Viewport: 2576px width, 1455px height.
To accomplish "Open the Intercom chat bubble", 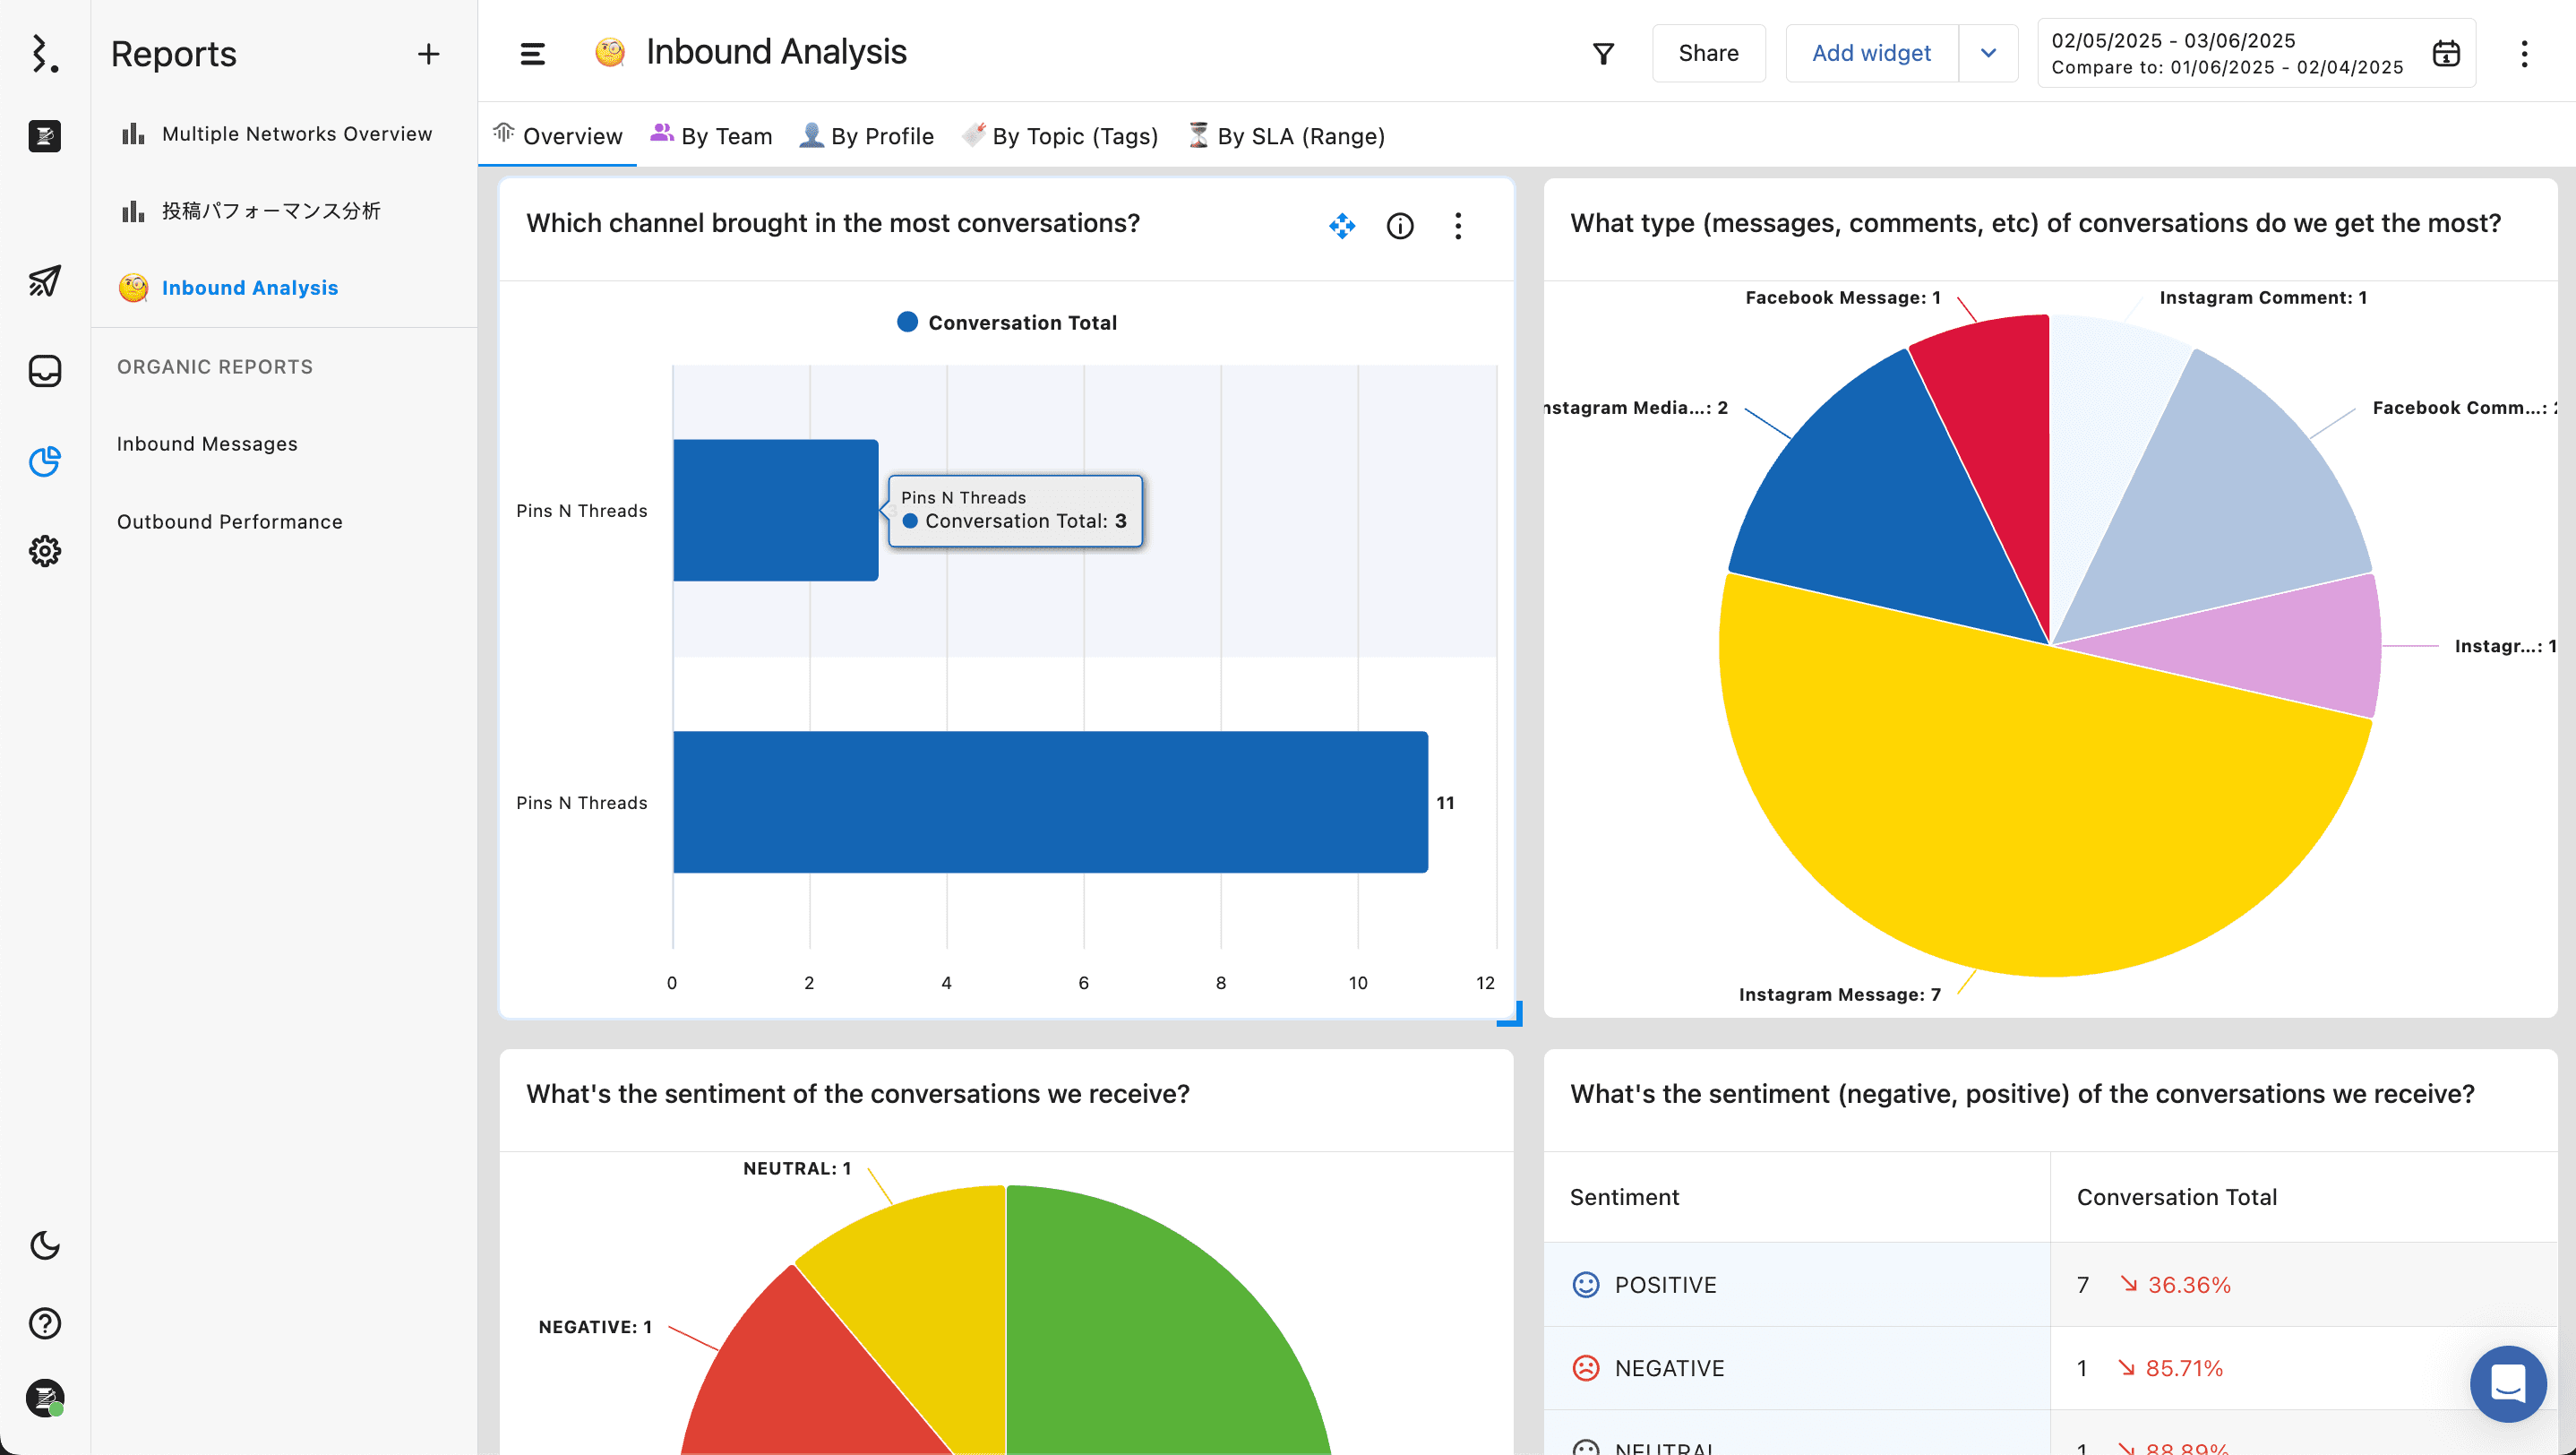I will (x=2507, y=1384).
